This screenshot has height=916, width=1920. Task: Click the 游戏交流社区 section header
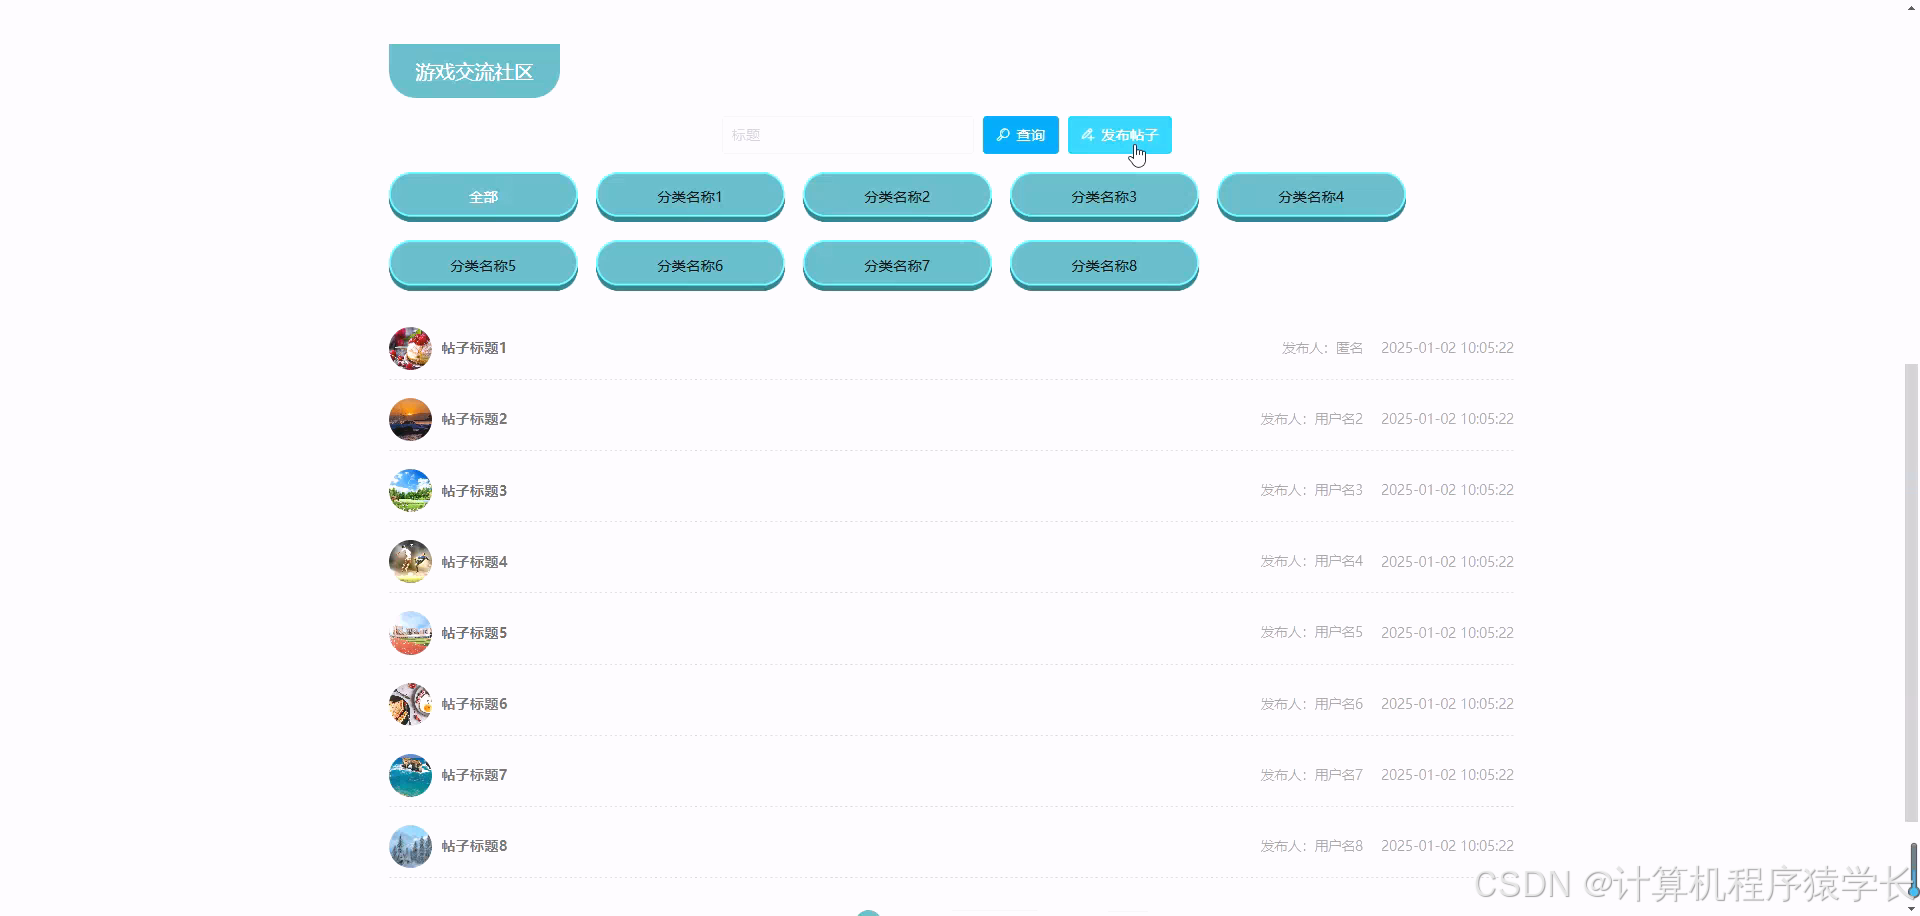click(474, 71)
